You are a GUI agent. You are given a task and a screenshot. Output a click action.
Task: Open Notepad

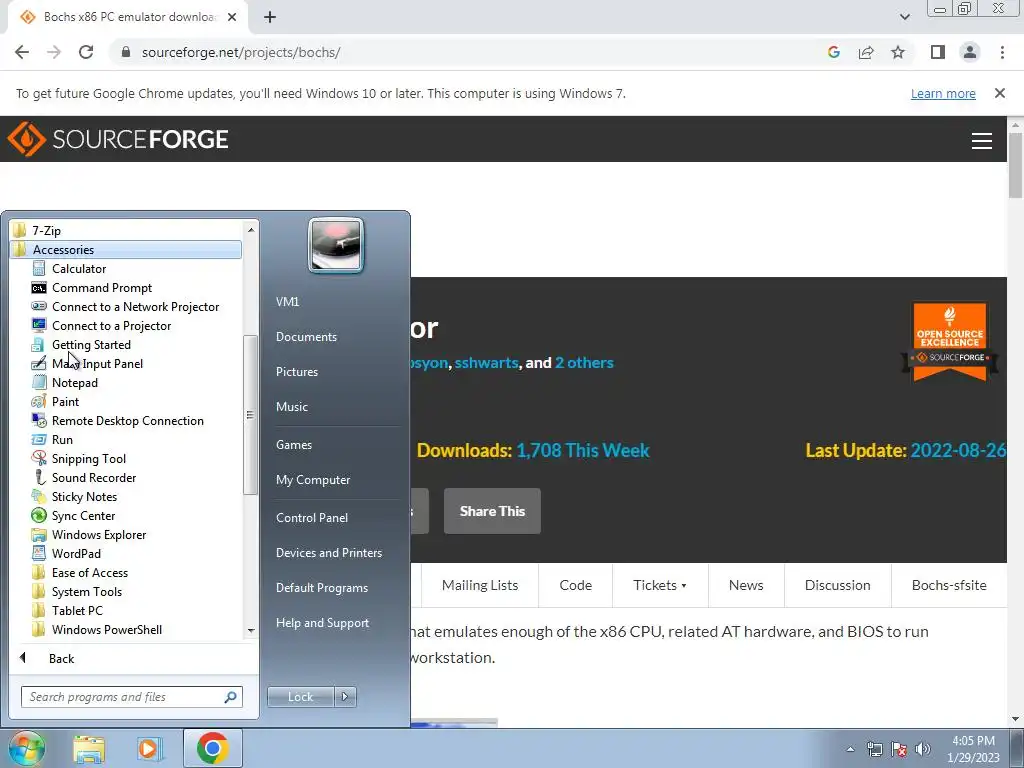[x=74, y=382]
